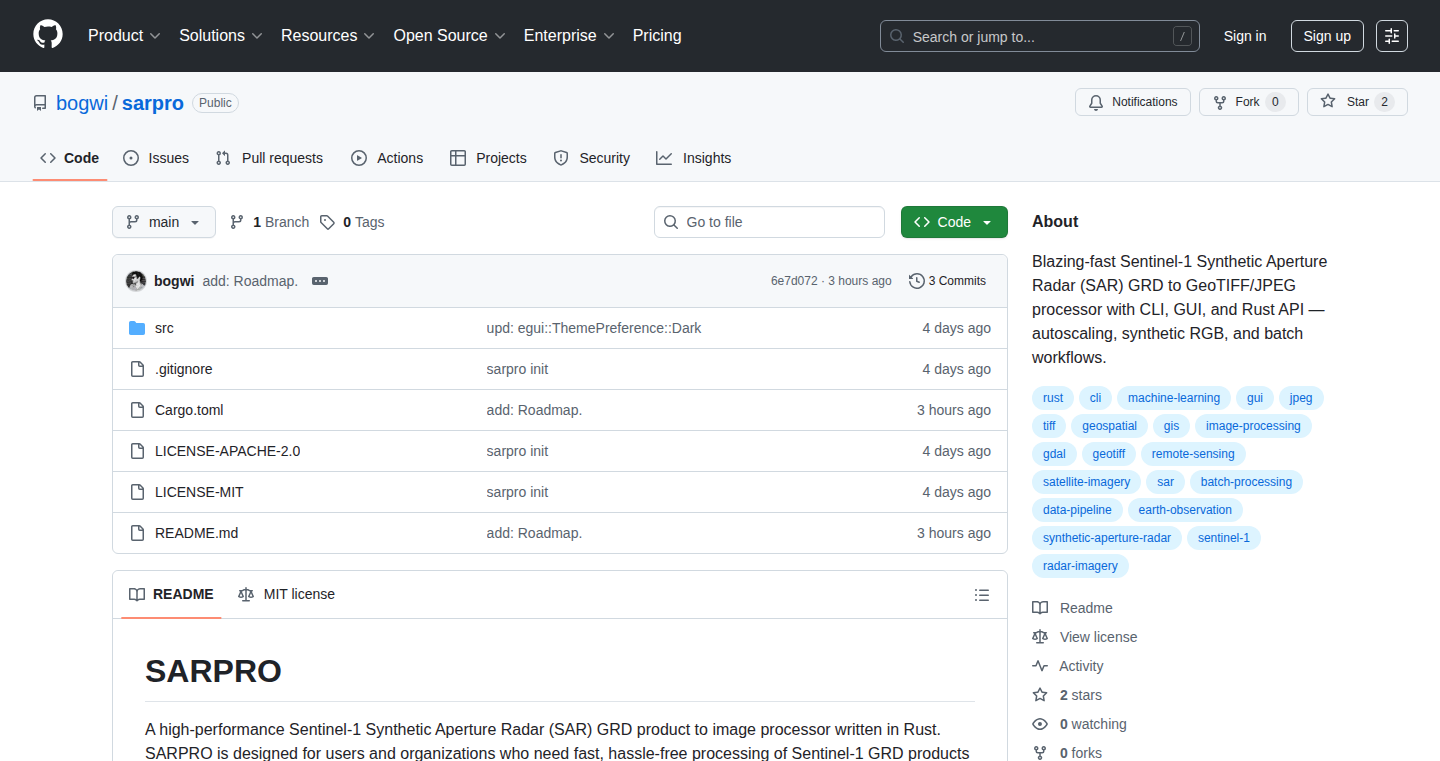Open the sarpro repository link
The width and height of the screenshot is (1440, 761).
(153, 103)
